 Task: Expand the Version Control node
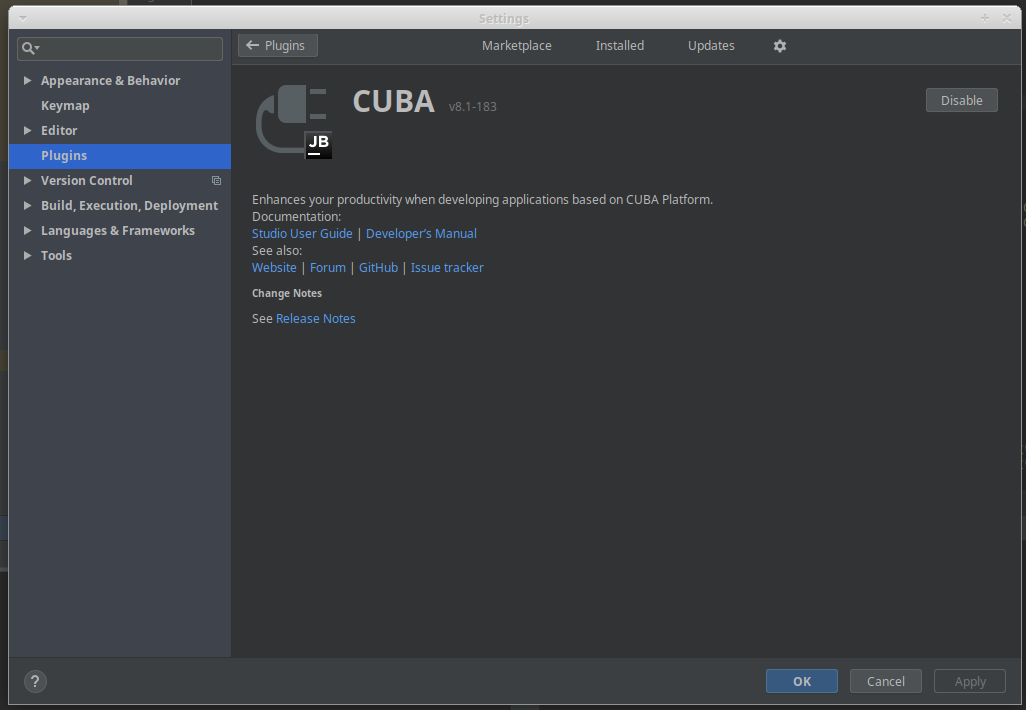(27, 180)
